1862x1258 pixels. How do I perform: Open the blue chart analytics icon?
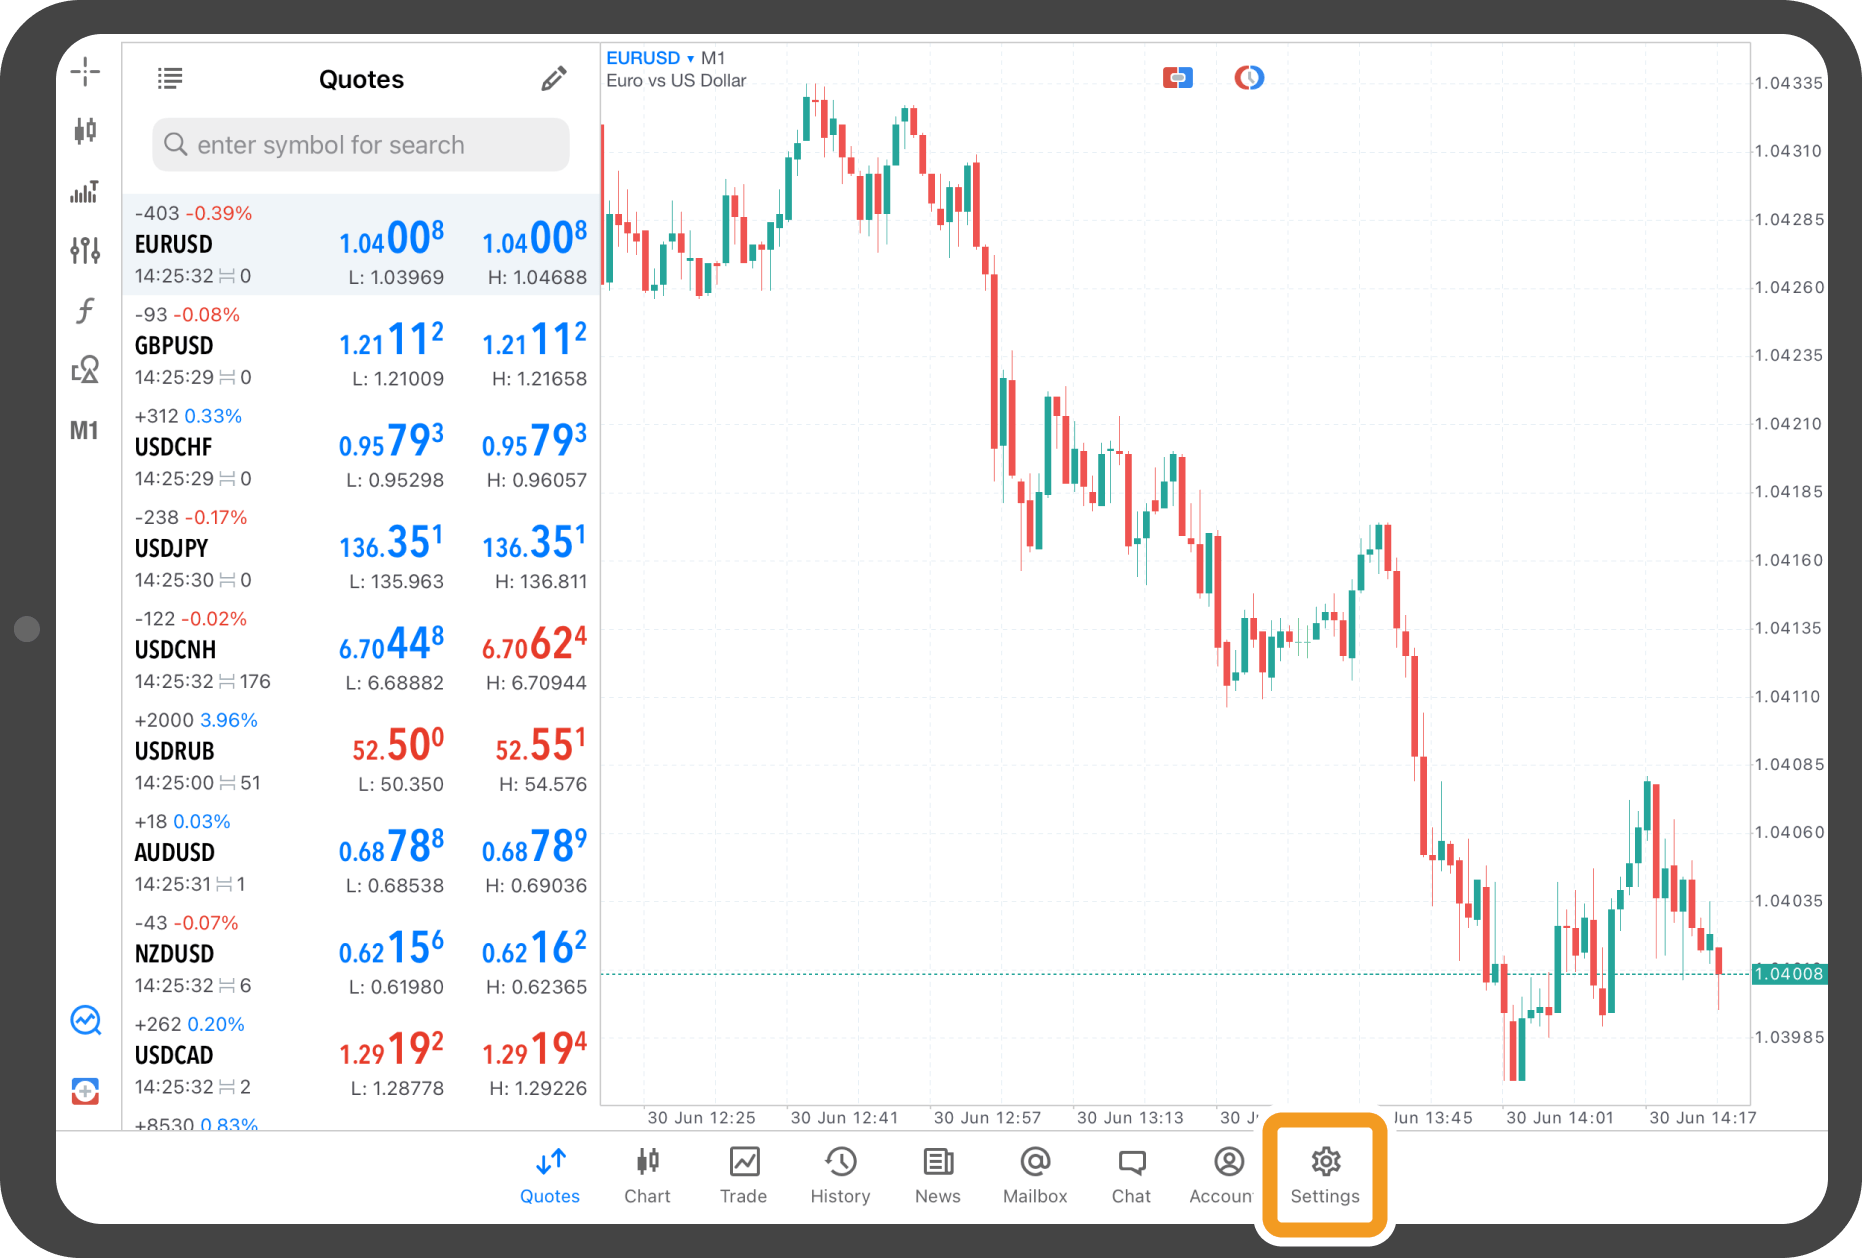tap(85, 1020)
